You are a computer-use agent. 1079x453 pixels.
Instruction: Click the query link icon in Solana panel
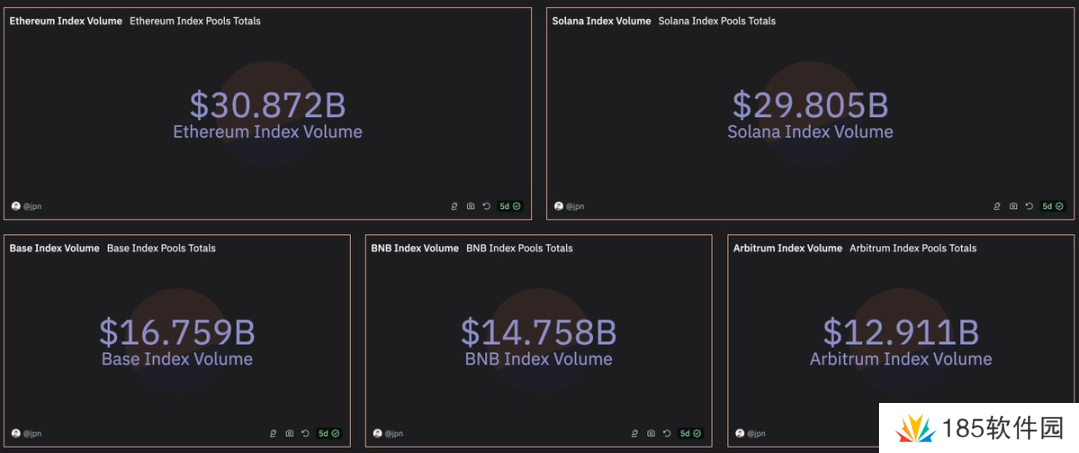click(996, 206)
